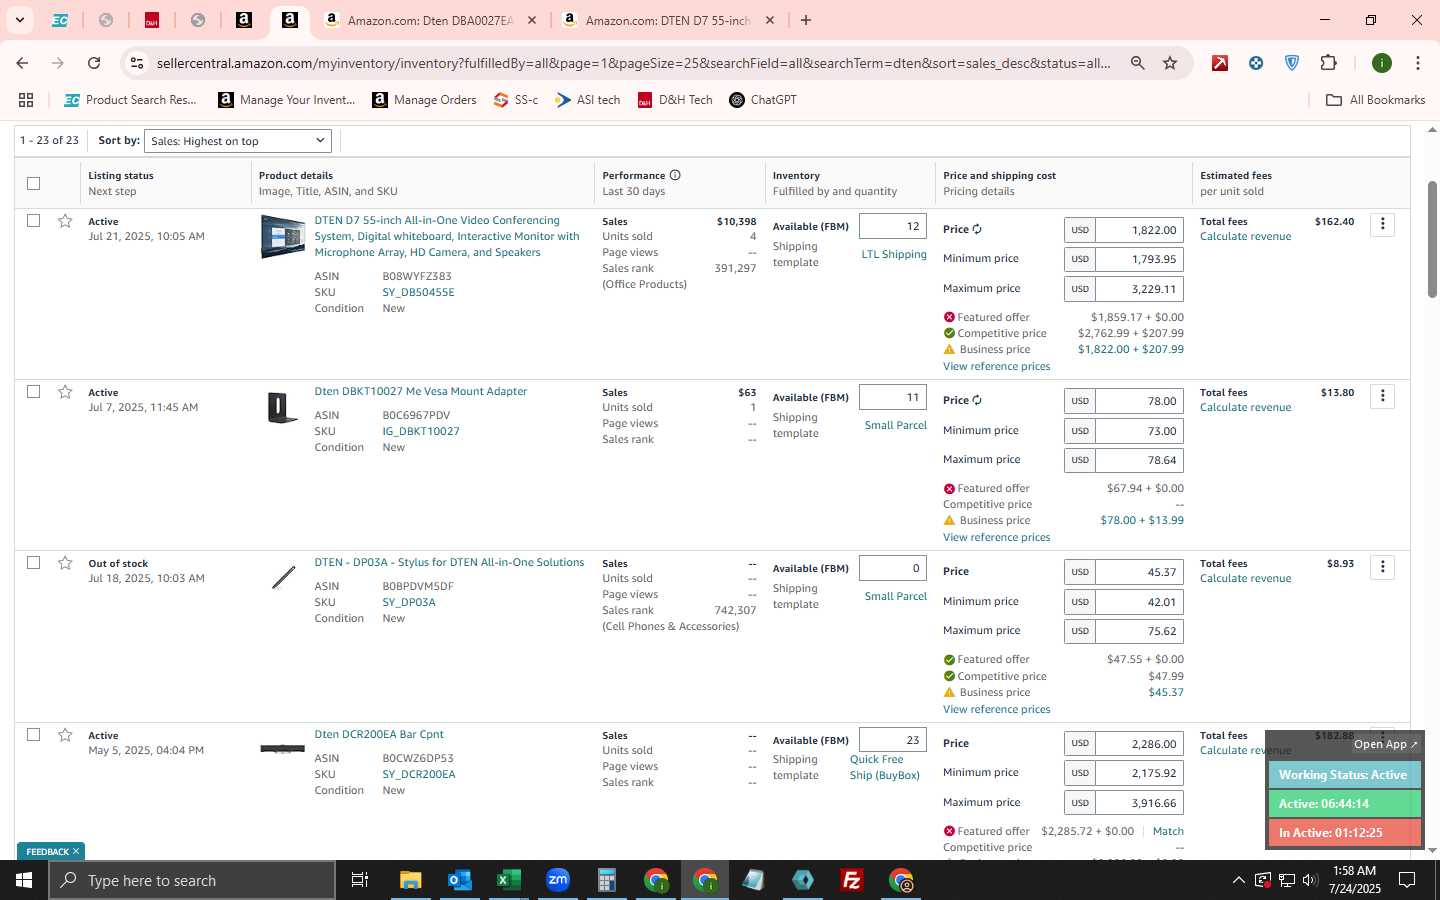Viewport: 1440px width, 900px height.
Task: Open the Product Search Res... bookmark
Action: pyautogui.click(x=130, y=100)
